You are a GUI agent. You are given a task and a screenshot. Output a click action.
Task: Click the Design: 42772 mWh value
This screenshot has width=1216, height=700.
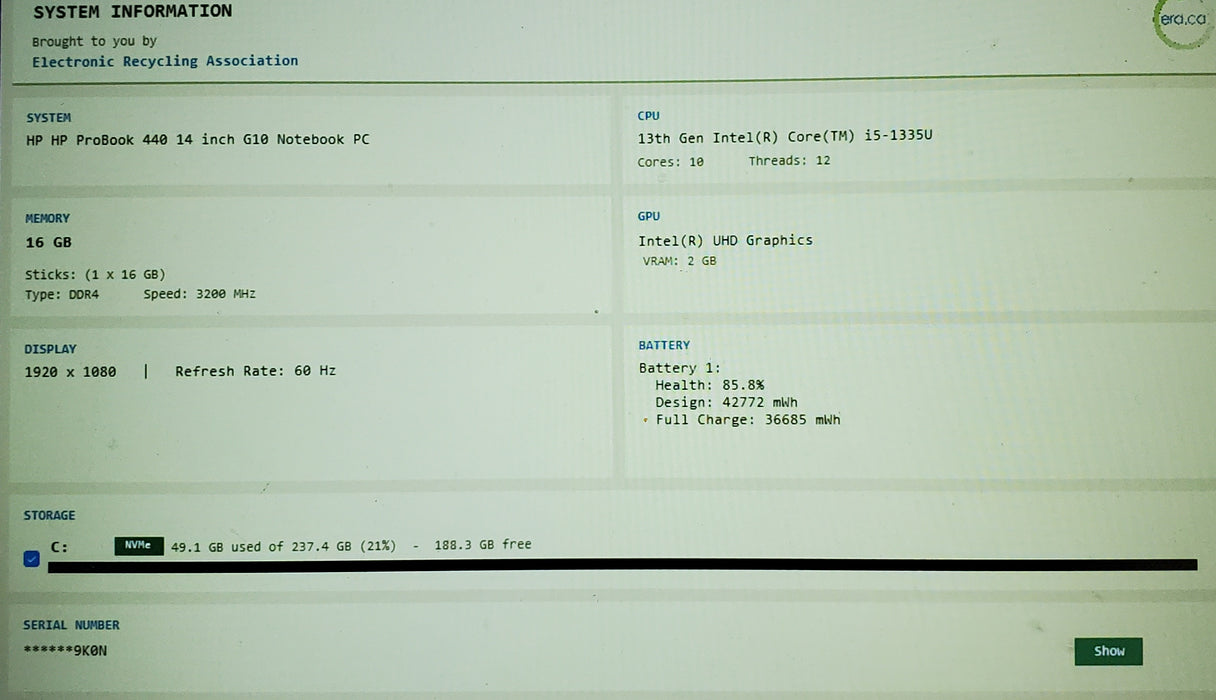[x=726, y=402]
